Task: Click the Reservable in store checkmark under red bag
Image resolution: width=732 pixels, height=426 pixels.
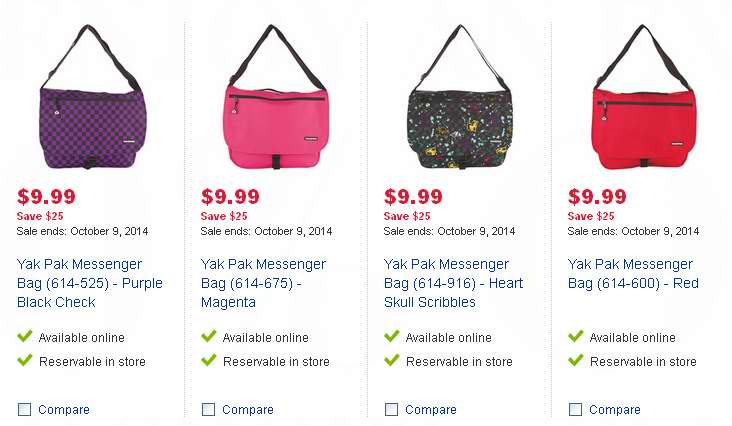Action: tap(576, 360)
